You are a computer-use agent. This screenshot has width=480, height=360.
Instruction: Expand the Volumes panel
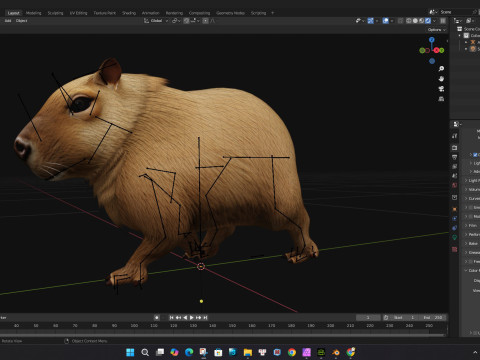click(x=466, y=189)
